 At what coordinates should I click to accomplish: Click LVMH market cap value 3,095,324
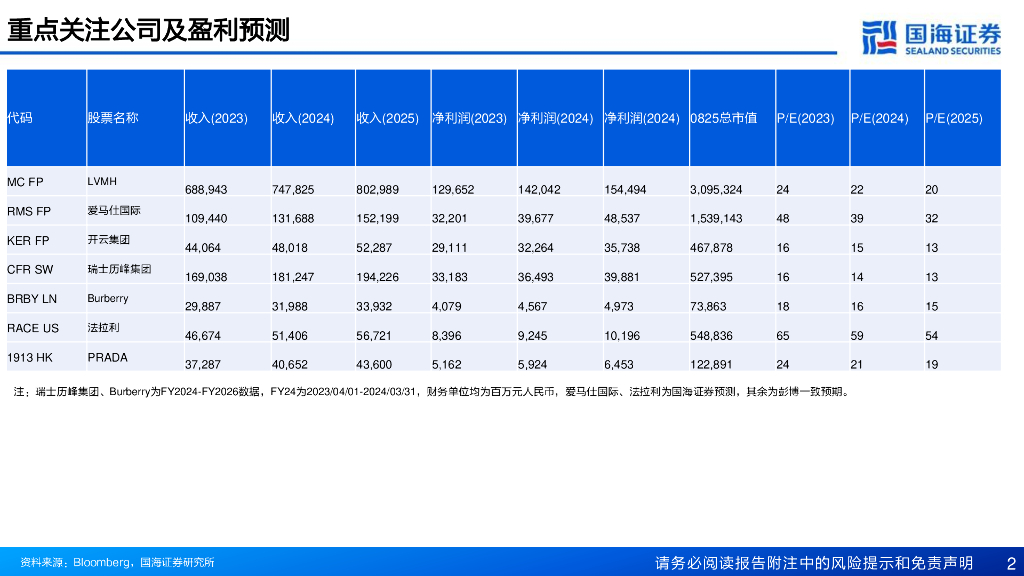point(716,189)
